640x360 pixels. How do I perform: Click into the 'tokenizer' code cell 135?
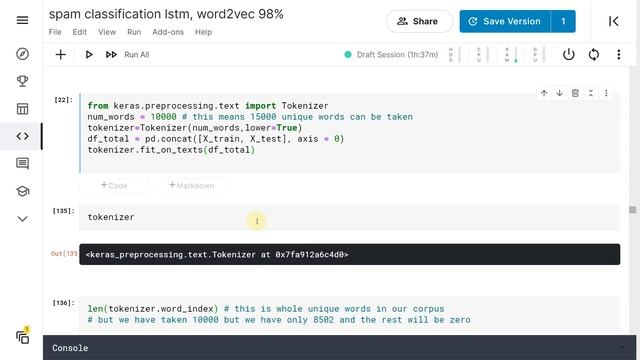click(x=349, y=217)
